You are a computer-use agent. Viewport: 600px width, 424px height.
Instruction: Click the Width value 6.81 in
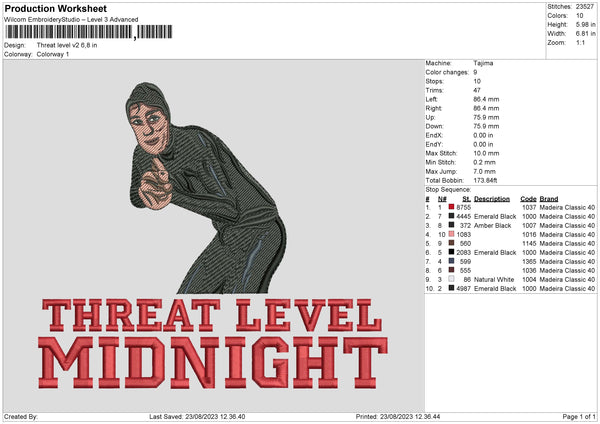tap(585, 34)
